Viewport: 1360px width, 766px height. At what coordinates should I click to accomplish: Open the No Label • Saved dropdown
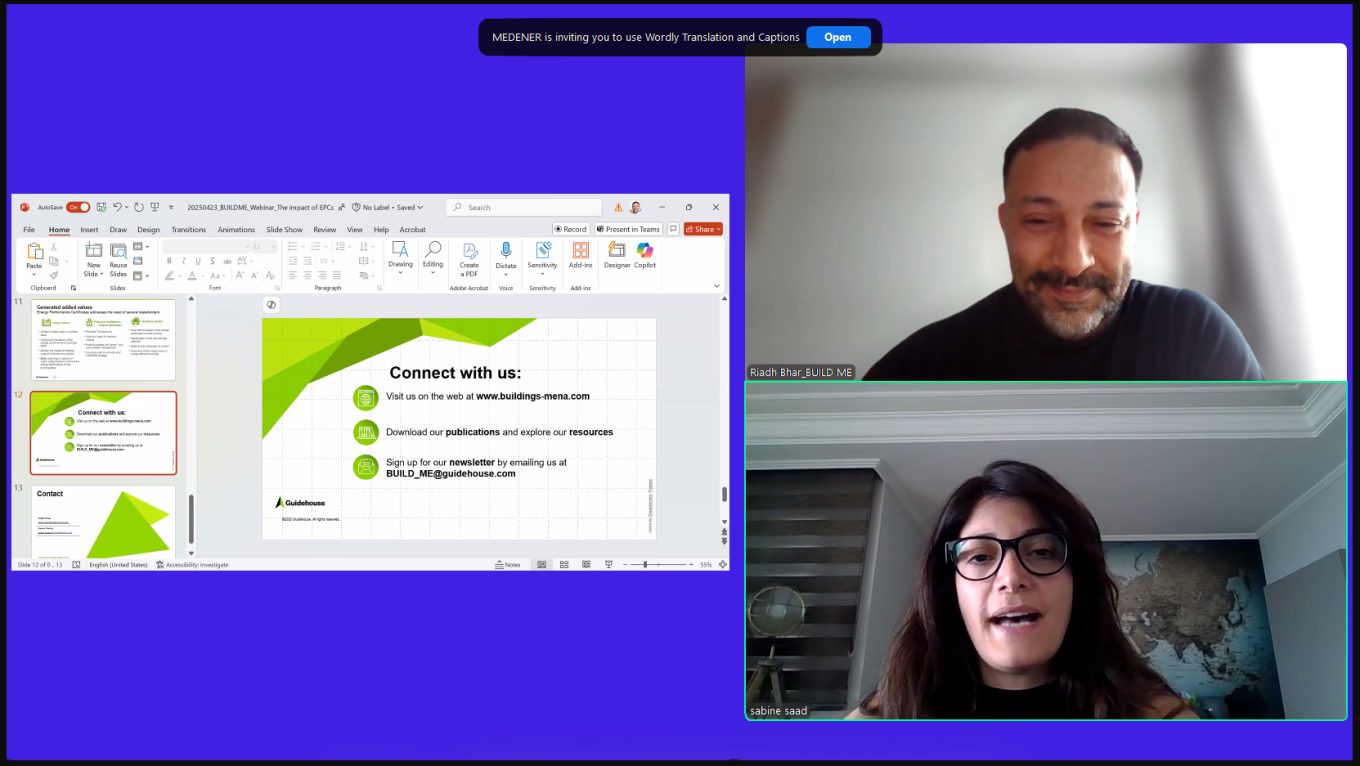tap(387, 207)
